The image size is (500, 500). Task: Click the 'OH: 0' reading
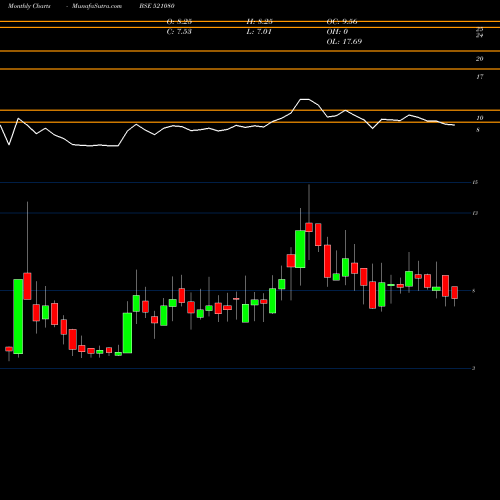click(x=337, y=32)
